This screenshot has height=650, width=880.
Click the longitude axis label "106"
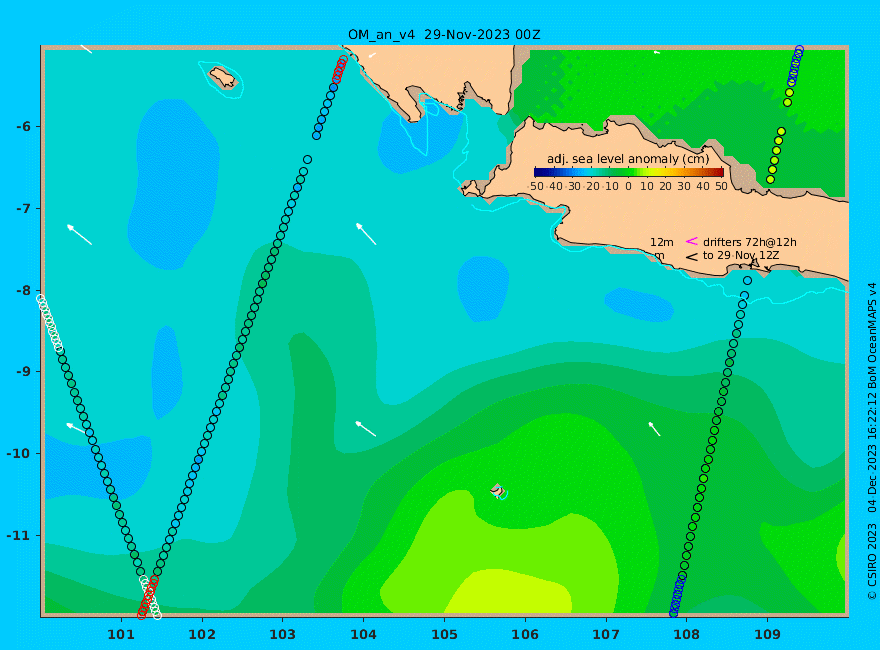pos(525,634)
